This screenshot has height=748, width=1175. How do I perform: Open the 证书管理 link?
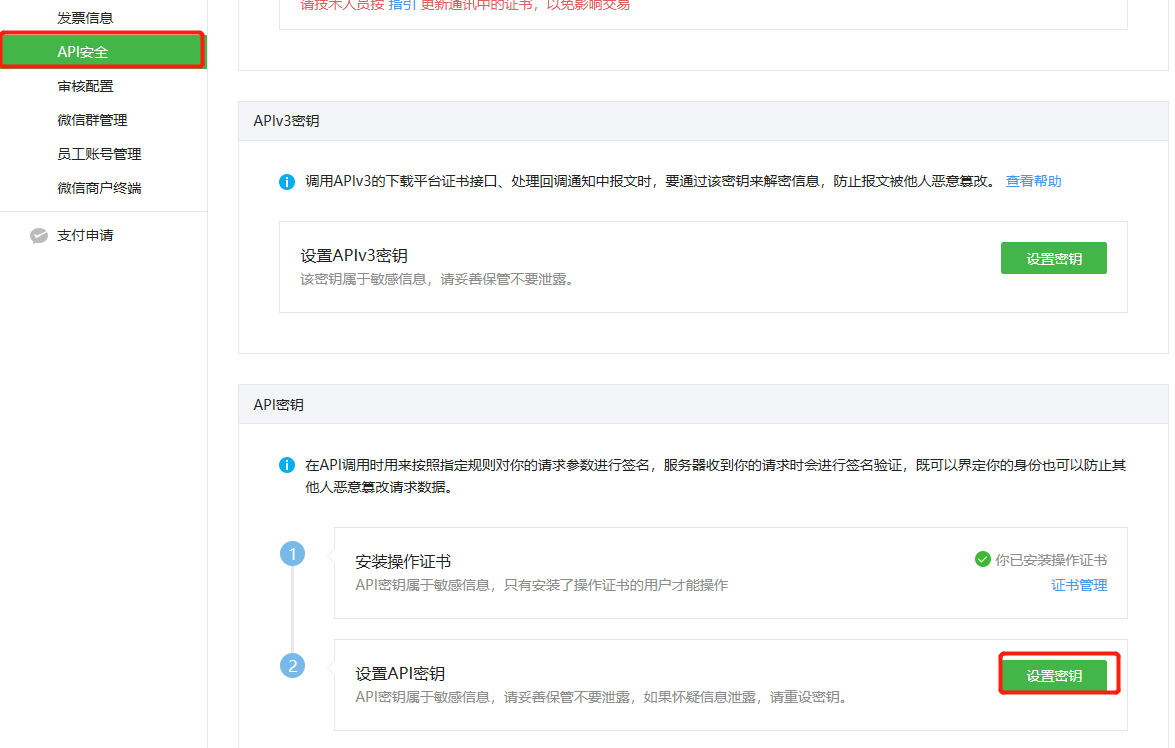pos(1079,585)
